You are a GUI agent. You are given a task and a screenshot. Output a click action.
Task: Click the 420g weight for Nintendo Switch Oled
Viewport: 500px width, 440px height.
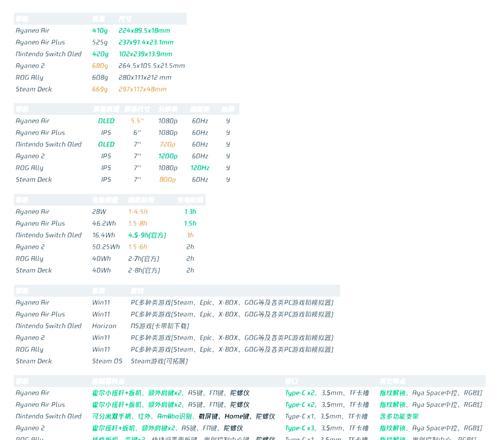coord(100,54)
